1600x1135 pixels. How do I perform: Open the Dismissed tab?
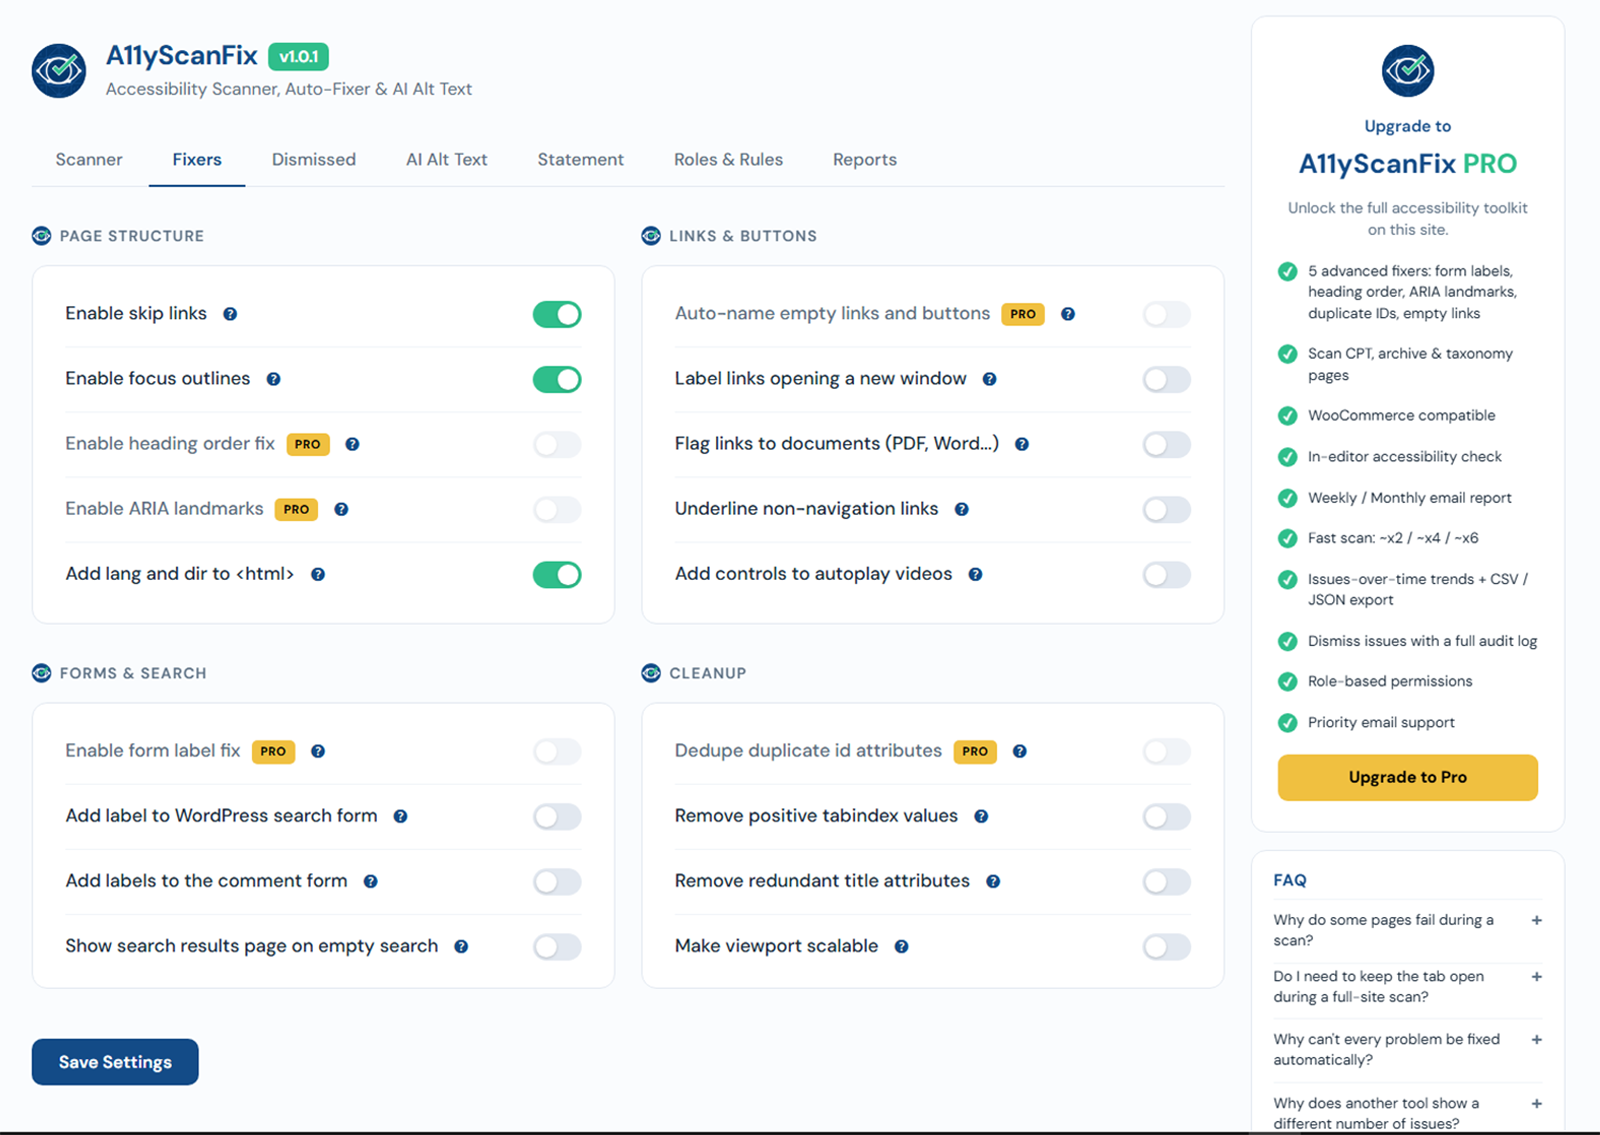[x=314, y=159]
